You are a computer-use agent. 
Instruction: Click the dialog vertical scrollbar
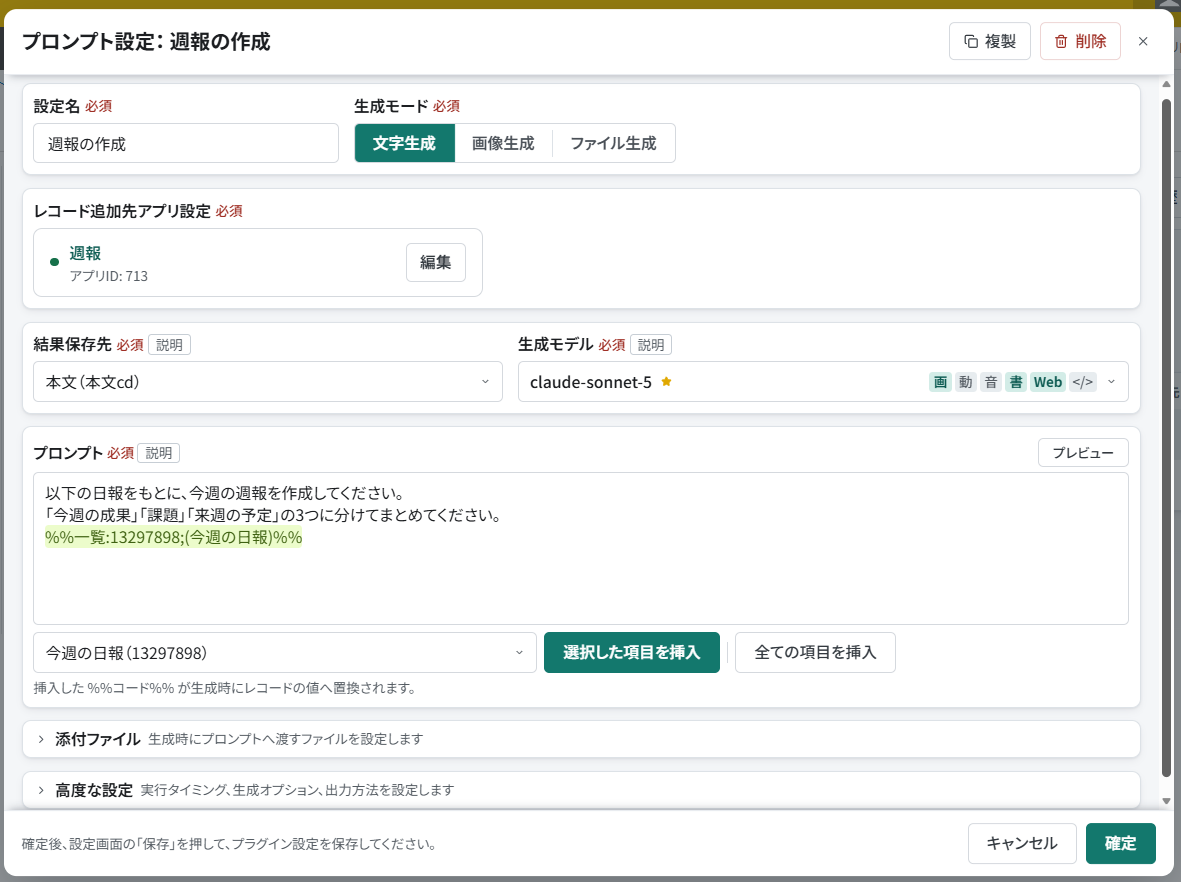click(1166, 437)
